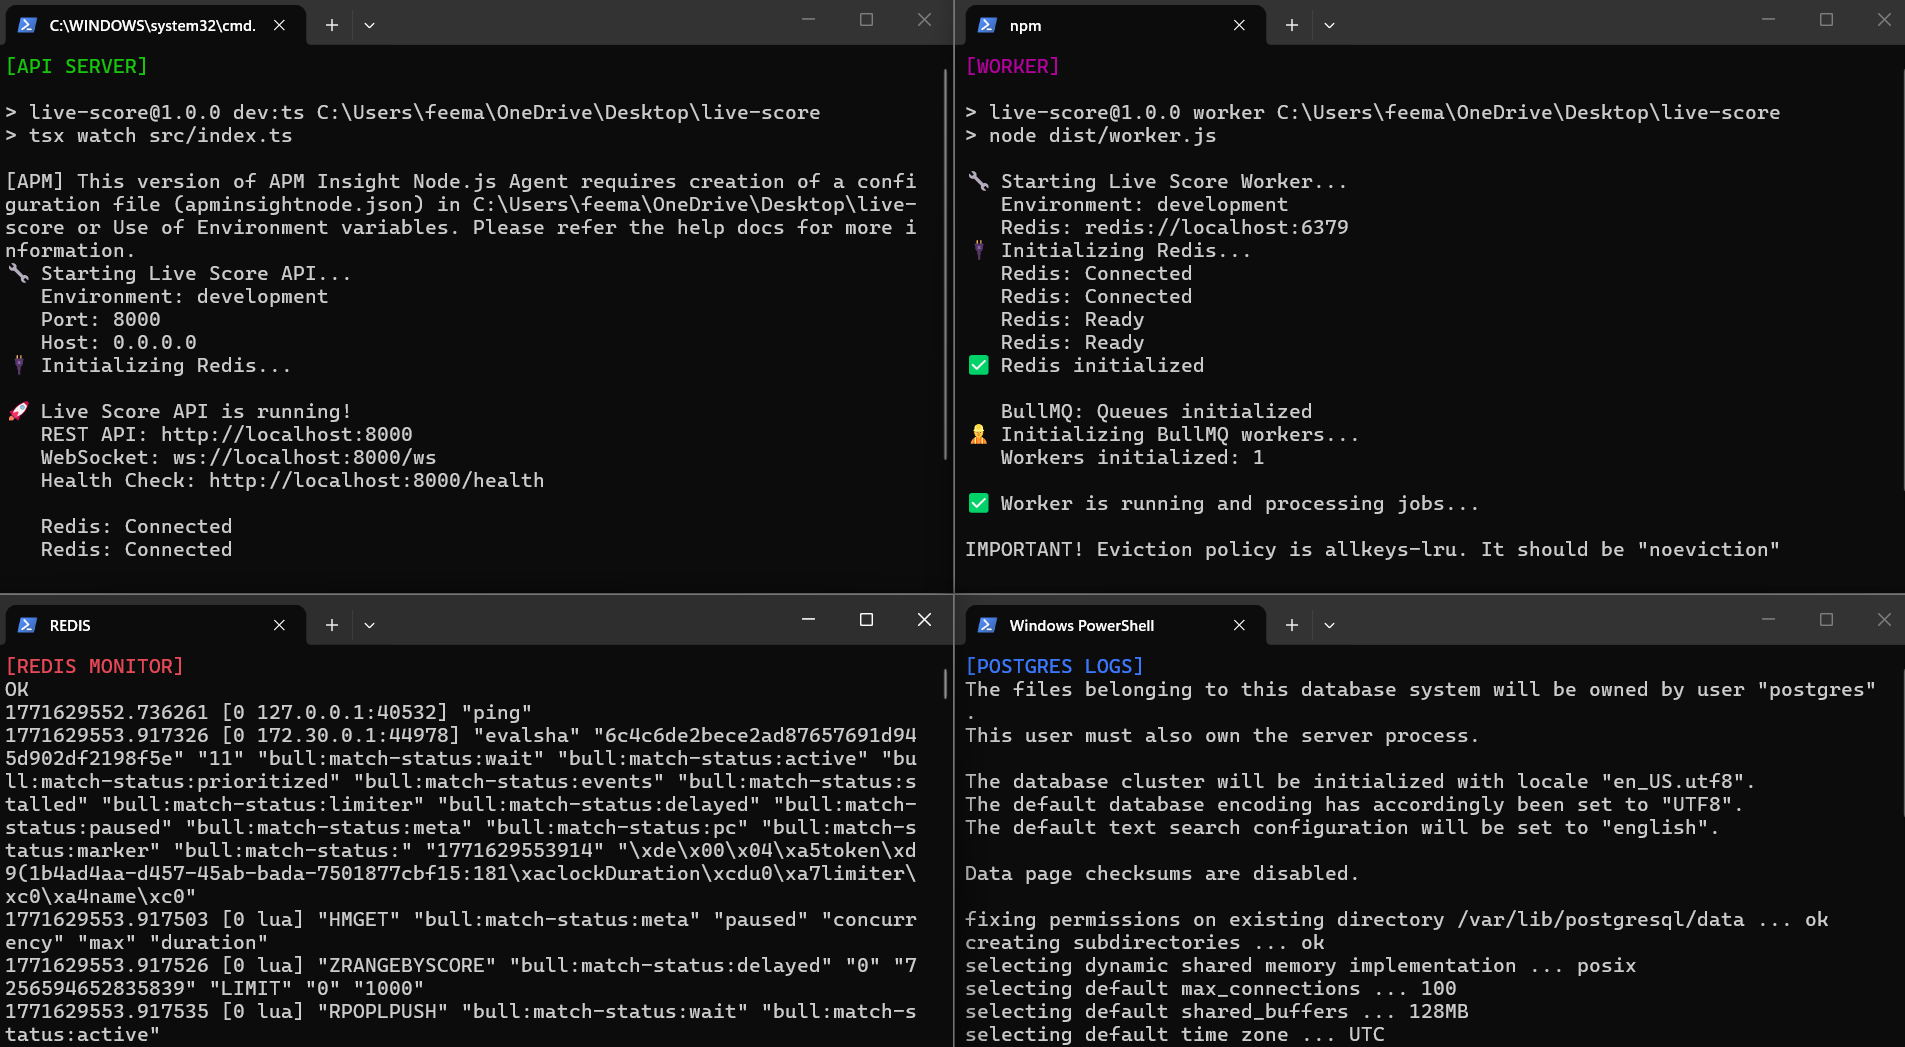Open profile dropdown in REDIS window
Image resolution: width=1905 pixels, height=1047 pixels.
click(369, 625)
